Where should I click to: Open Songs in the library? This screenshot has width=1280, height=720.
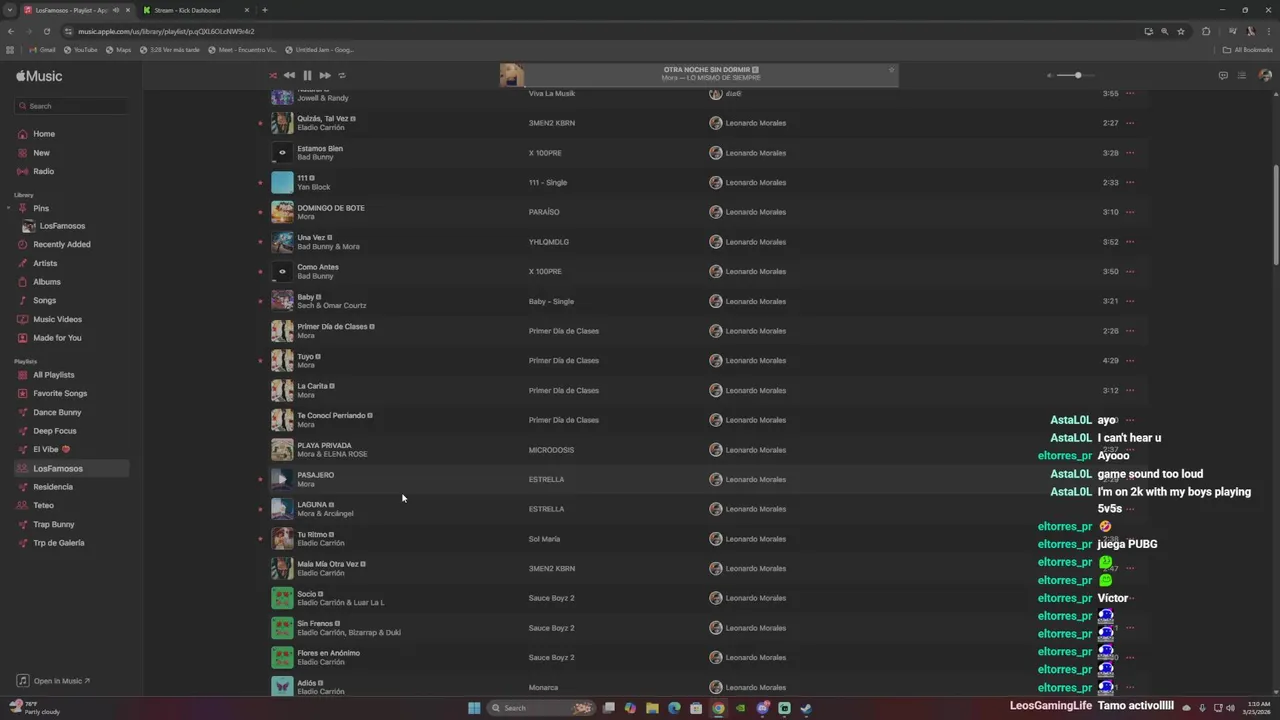click(x=44, y=300)
